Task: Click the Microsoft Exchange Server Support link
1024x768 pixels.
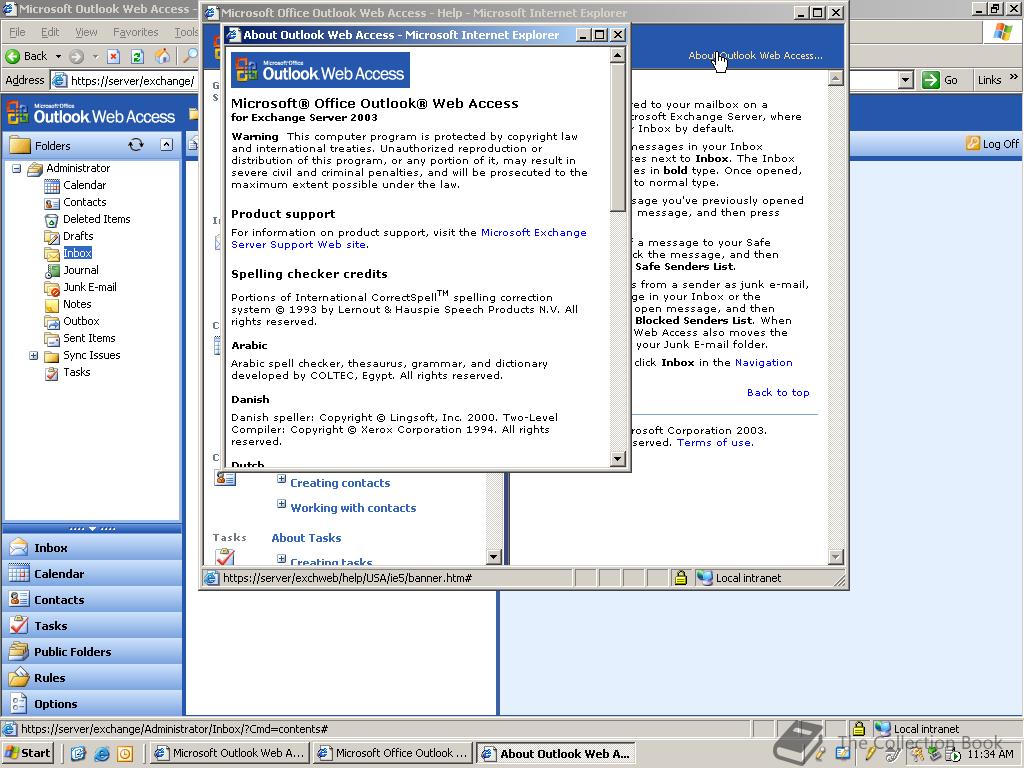Action: (409, 238)
